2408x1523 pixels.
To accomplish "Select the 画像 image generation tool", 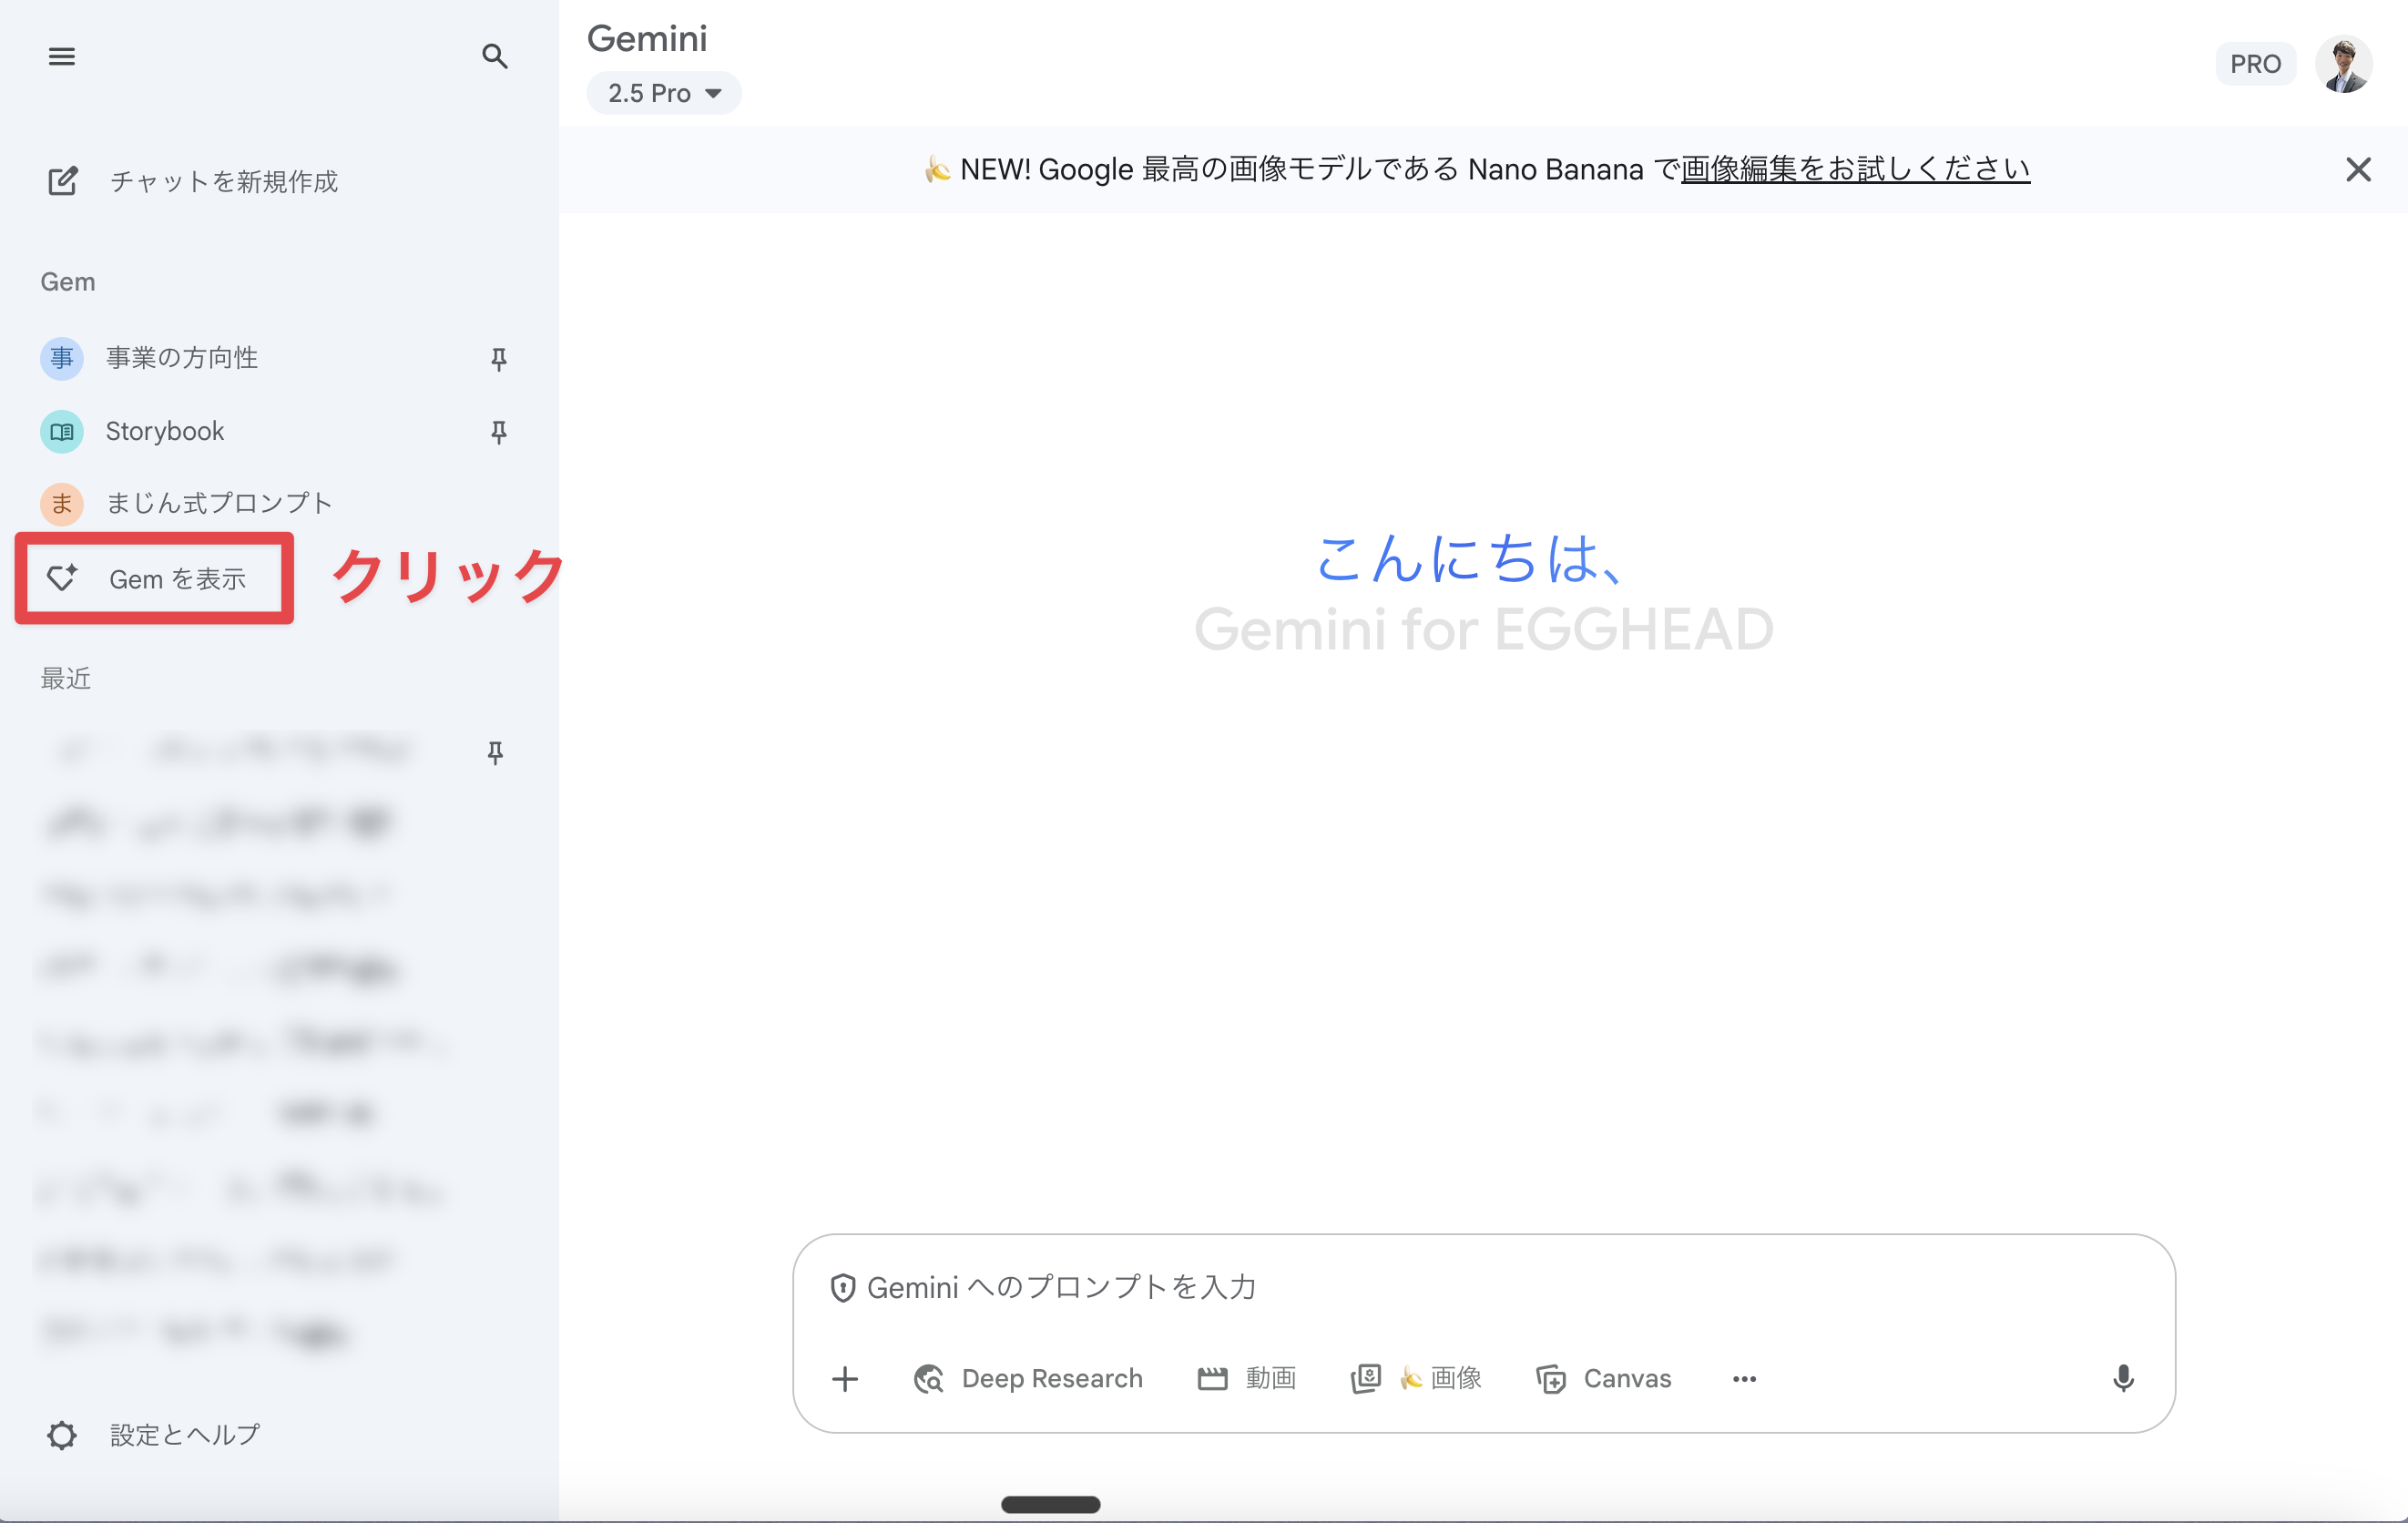I will [1416, 1379].
